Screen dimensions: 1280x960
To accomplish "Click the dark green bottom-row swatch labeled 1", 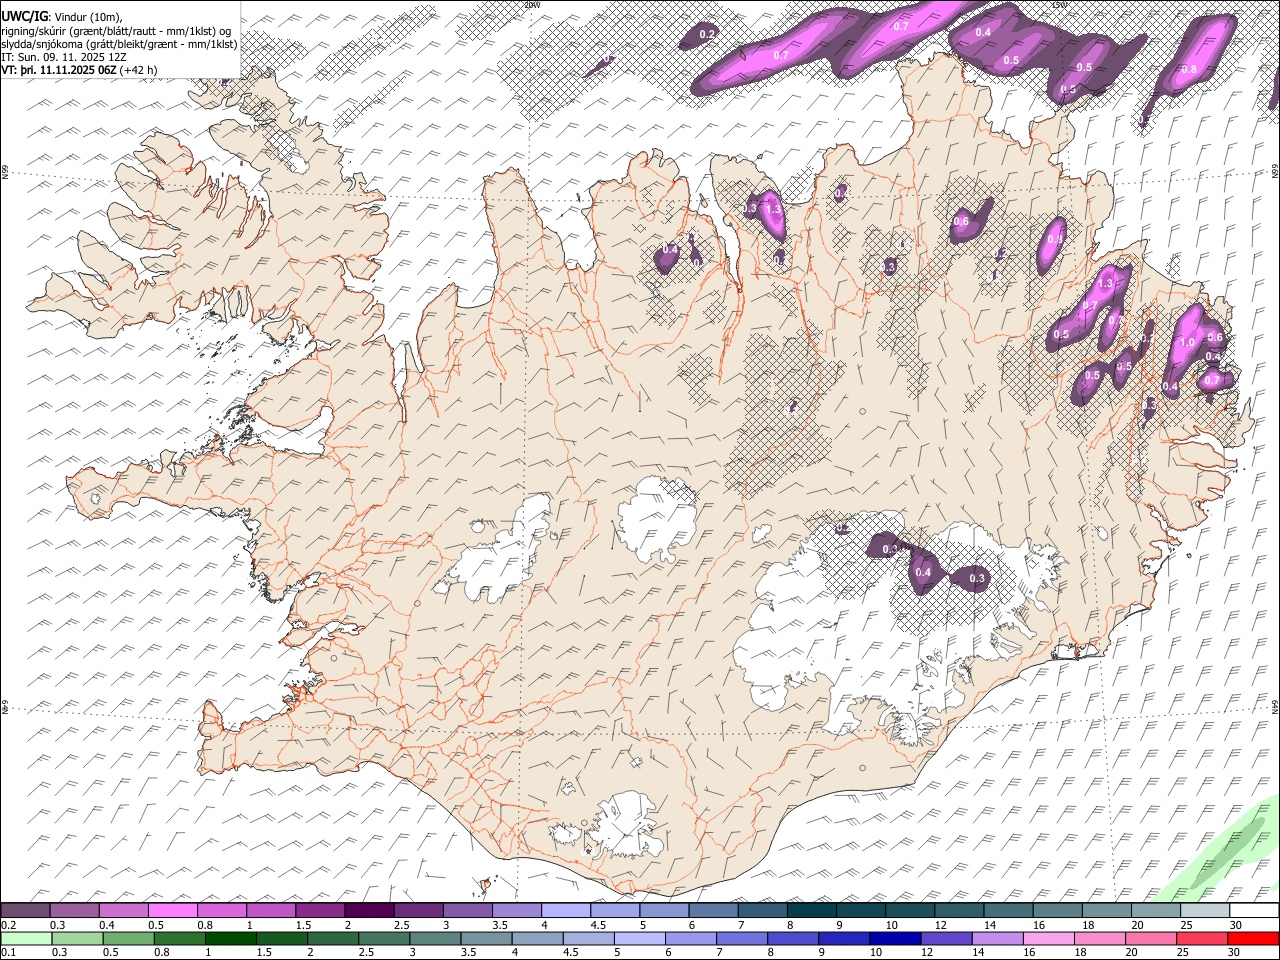I will (x=231, y=938).
